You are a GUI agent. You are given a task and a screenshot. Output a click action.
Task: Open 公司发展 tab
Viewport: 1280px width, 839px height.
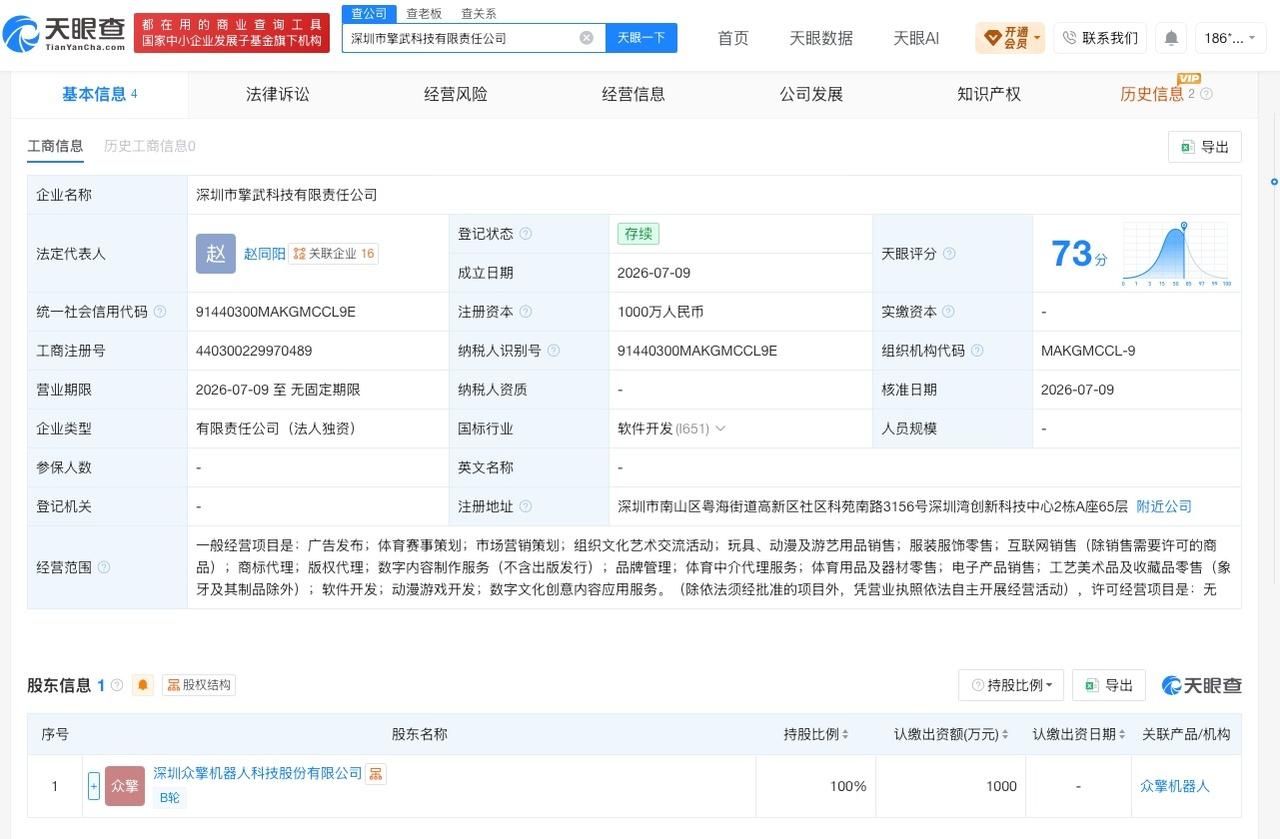pos(811,94)
